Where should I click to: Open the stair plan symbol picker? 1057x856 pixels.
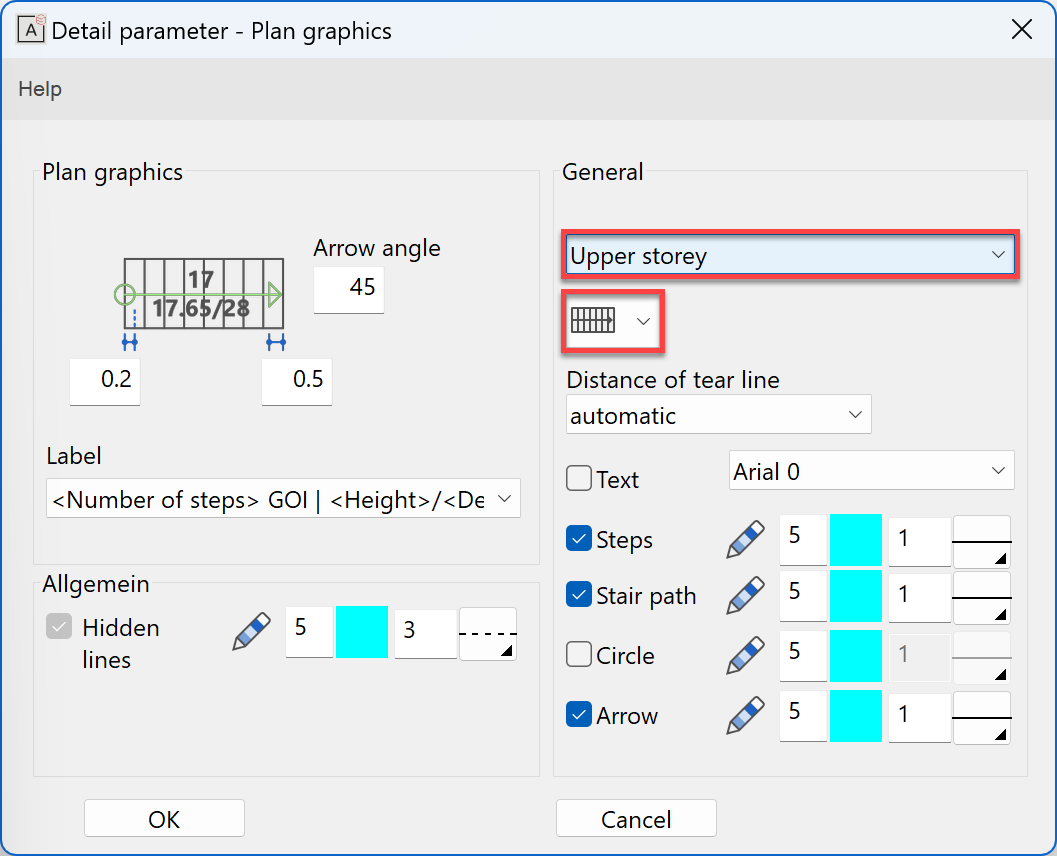click(613, 321)
